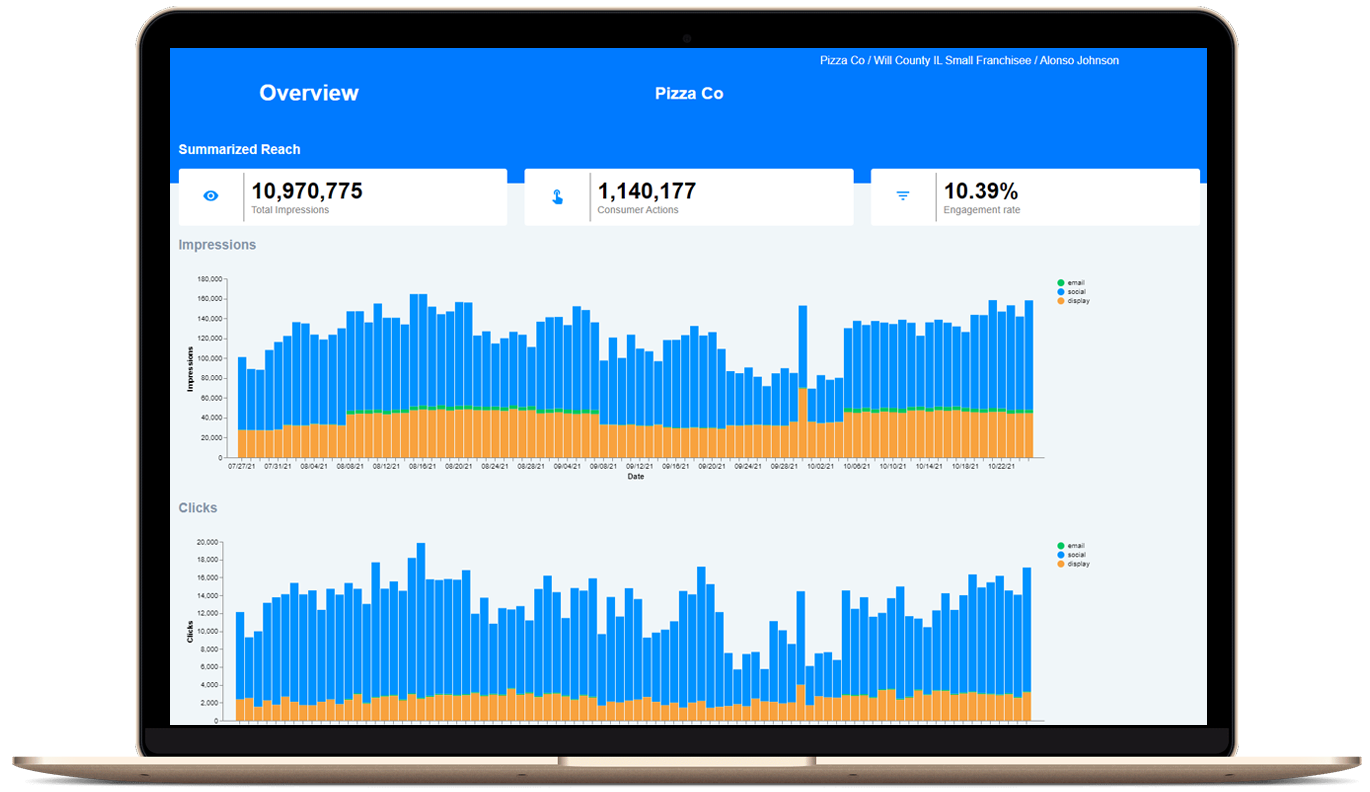The height and width of the screenshot is (792, 1370).
Task: Select the Summarized Reach section heading
Action: pos(239,150)
